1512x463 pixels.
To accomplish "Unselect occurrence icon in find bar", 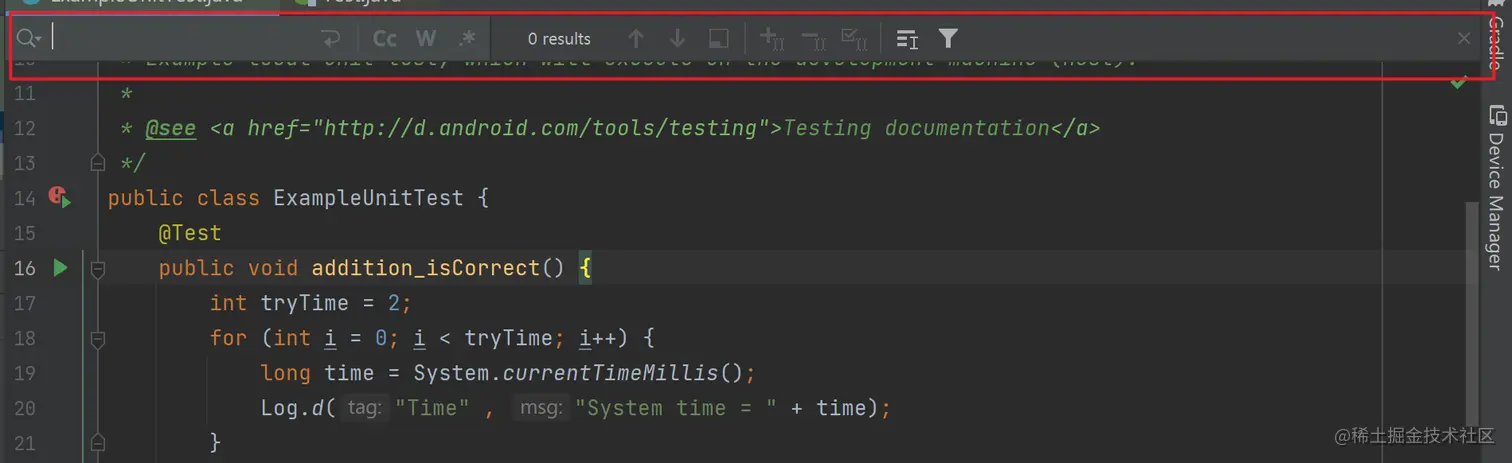I will (x=812, y=39).
